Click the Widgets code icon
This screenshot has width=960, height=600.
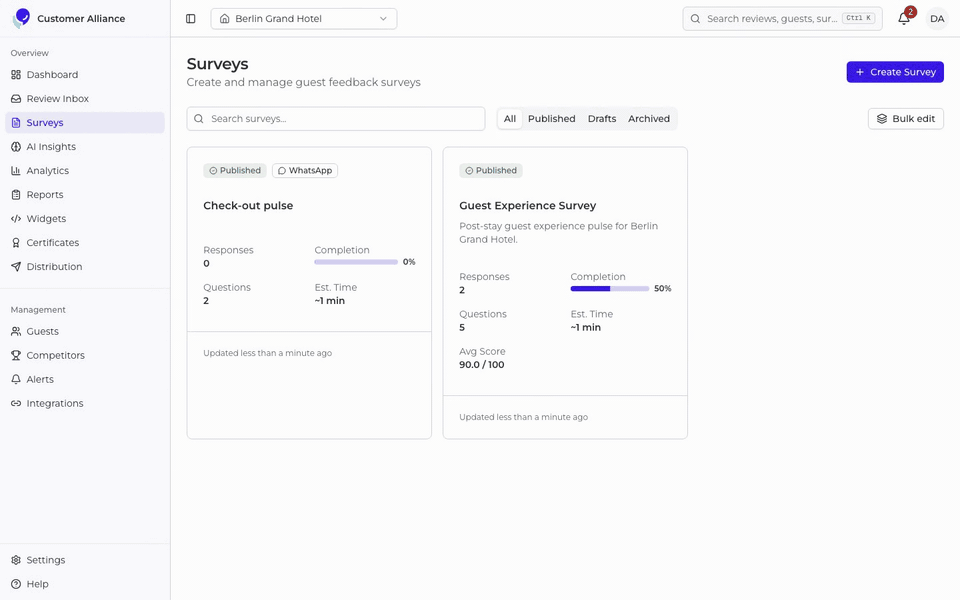point(16,219)
